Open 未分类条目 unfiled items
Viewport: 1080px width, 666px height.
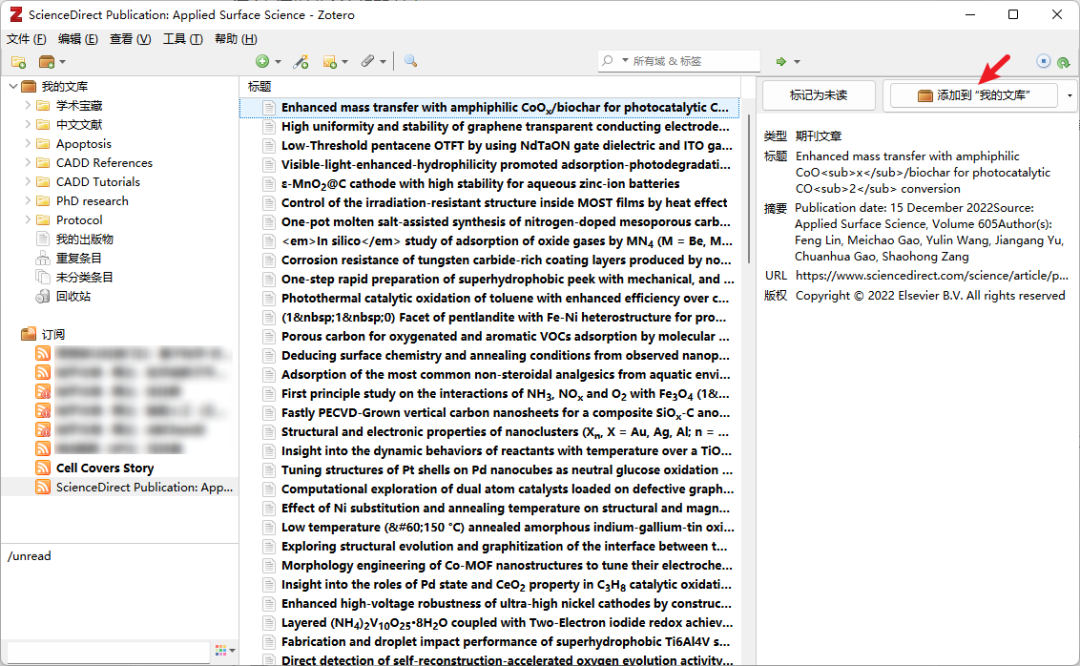point(84,277)
